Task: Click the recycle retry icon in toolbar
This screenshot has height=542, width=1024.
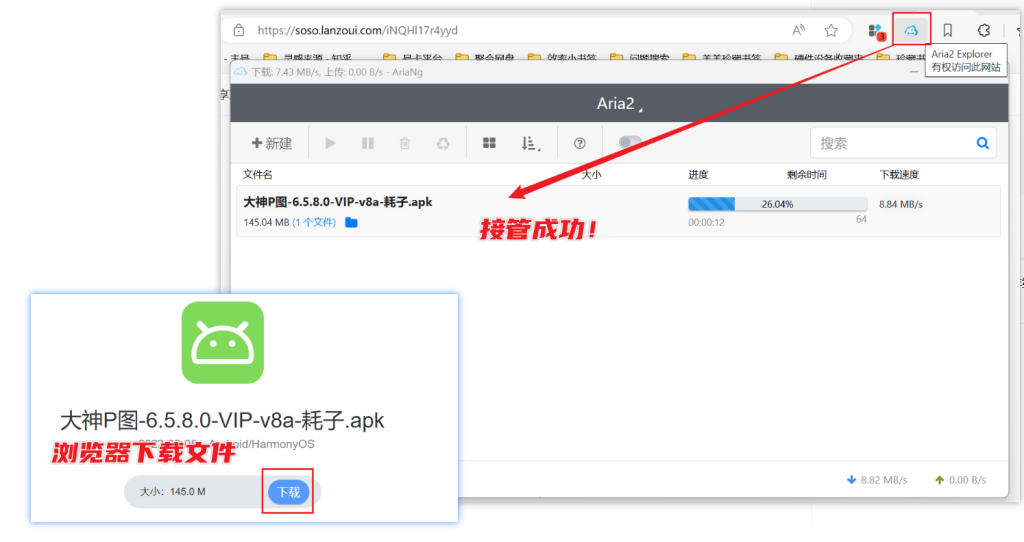Action: click(443, 143)
